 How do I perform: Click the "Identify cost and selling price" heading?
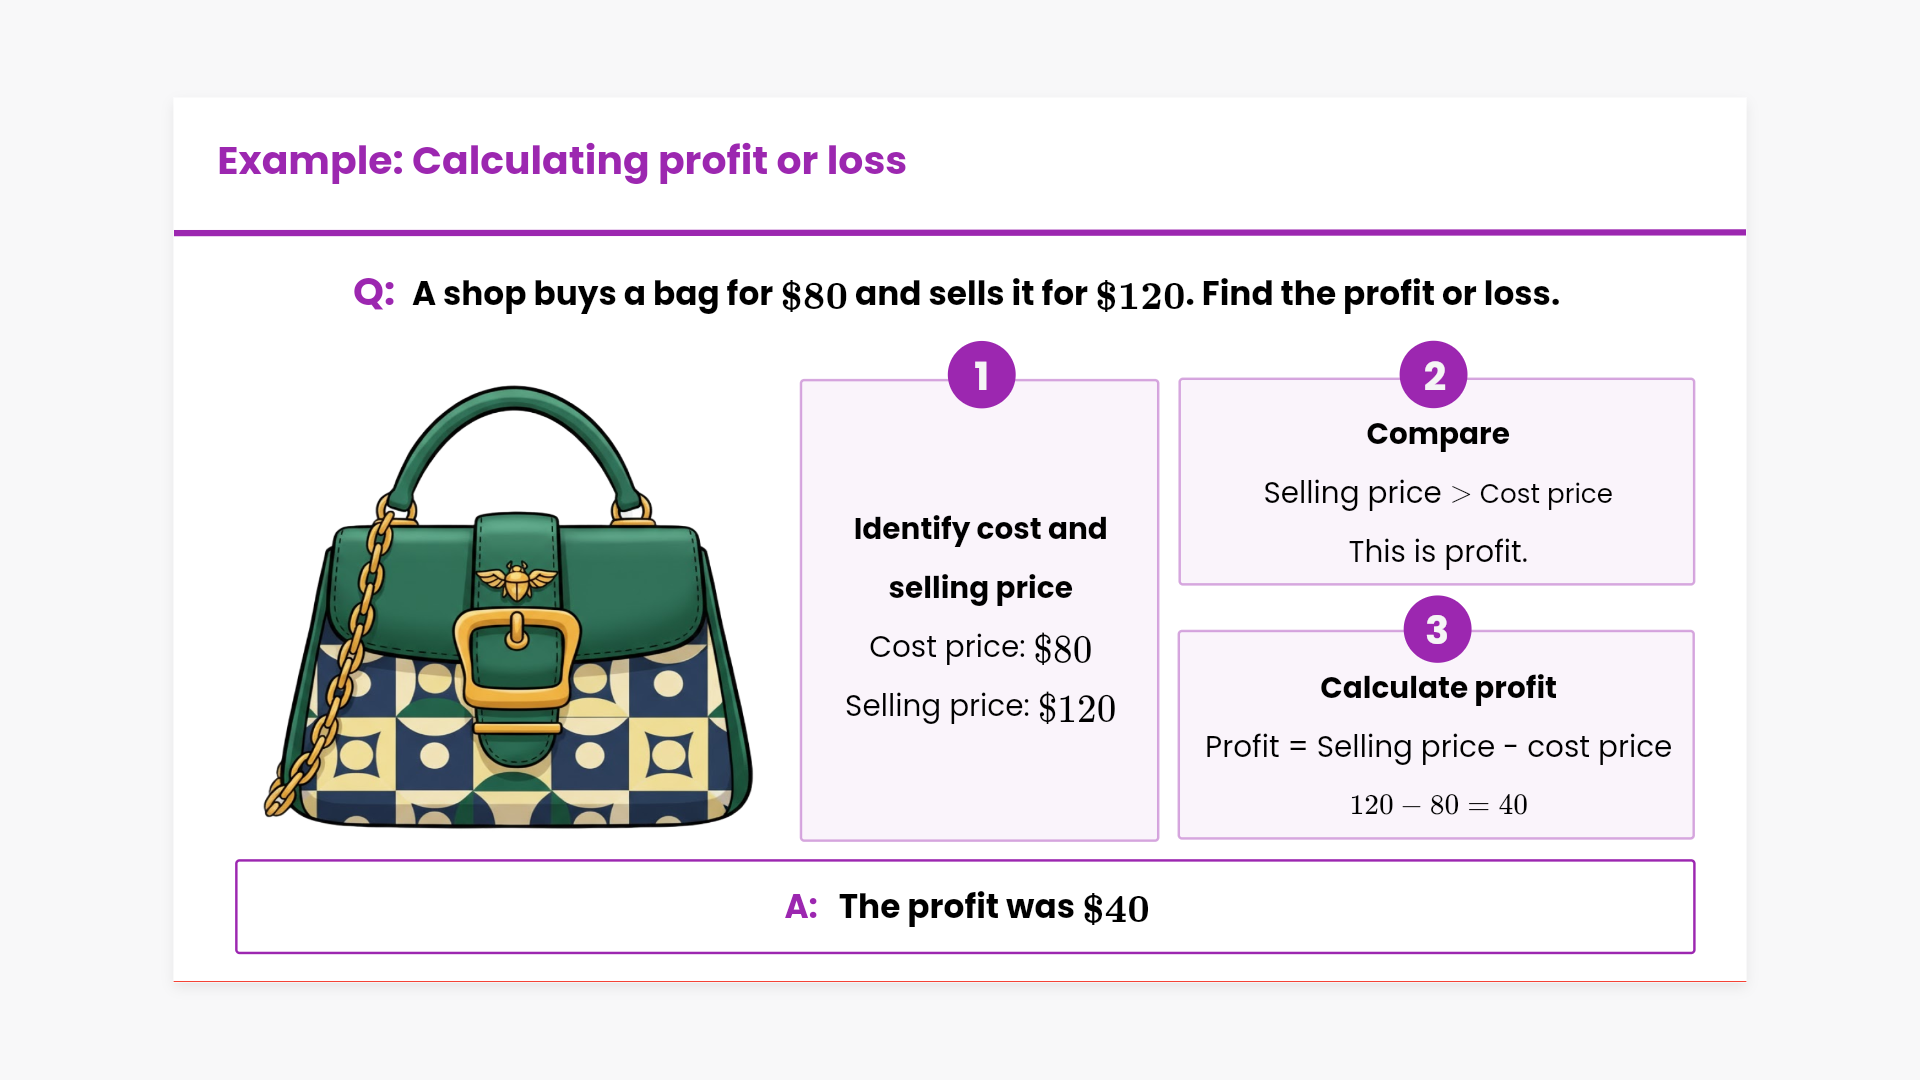tap(980, 557)
